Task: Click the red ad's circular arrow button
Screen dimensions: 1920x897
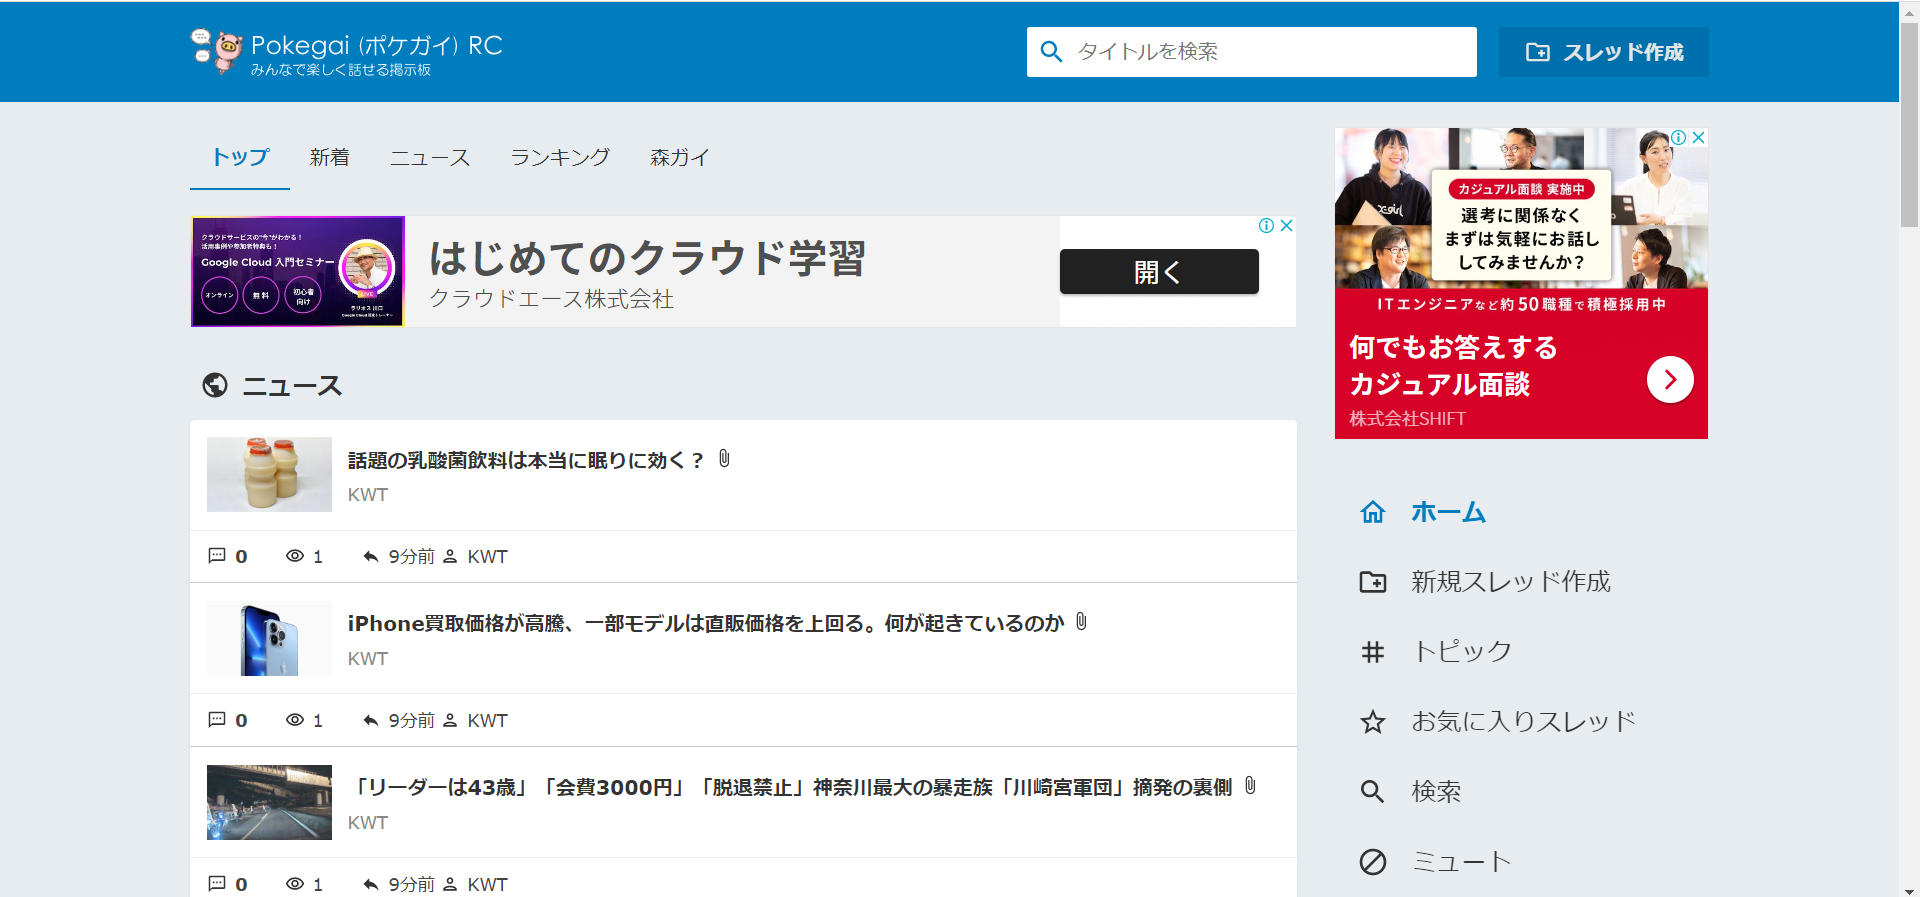Action: point(1669,380)
